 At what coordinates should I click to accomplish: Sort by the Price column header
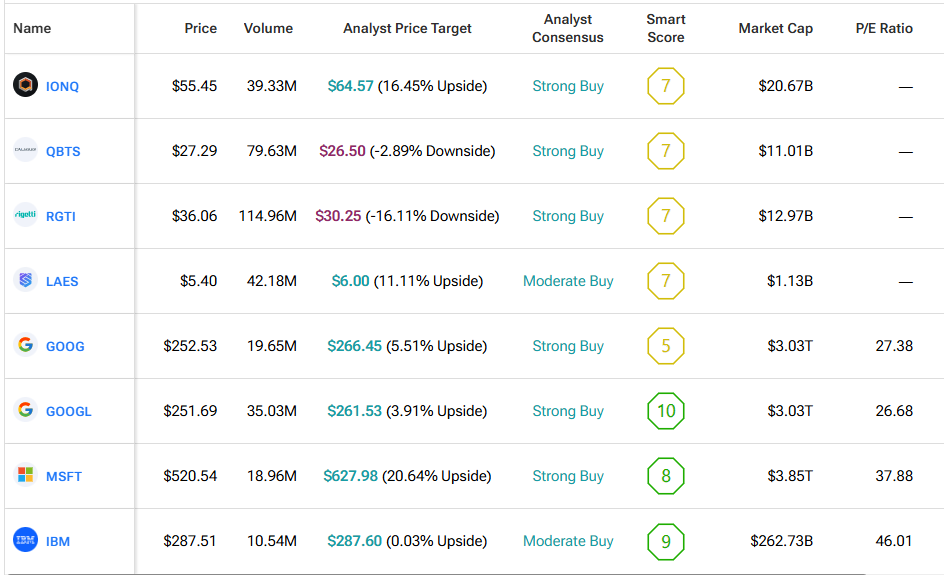(x=200, y=28)
